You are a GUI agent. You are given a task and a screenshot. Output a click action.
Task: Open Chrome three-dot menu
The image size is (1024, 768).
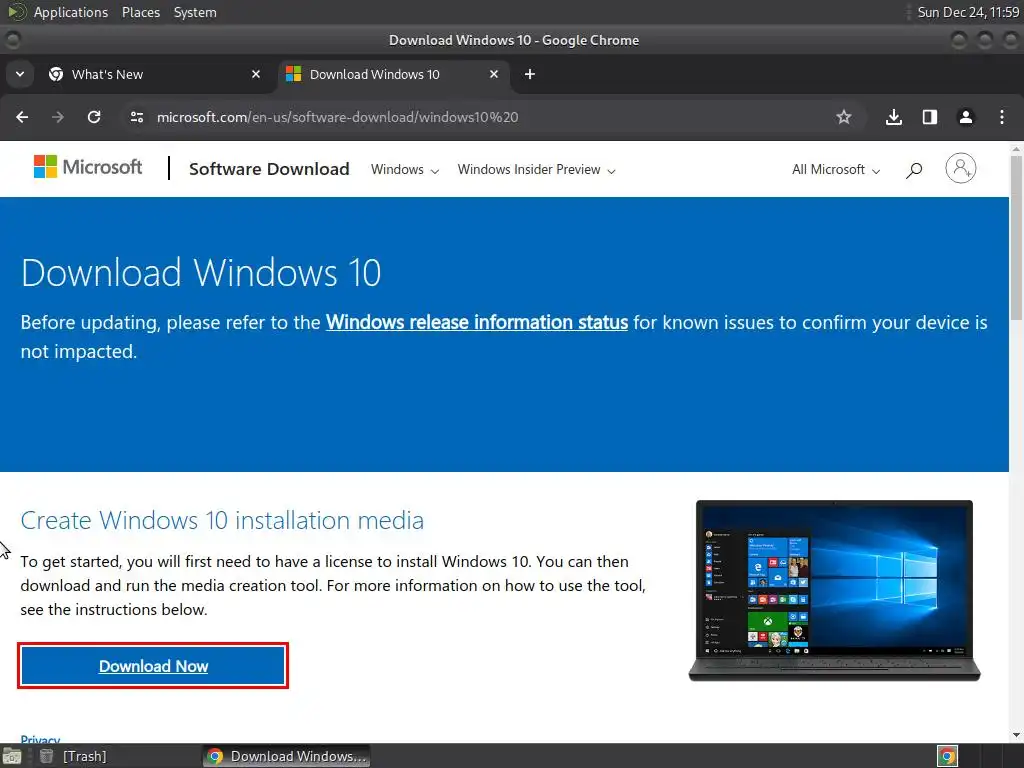(1002, 117)
